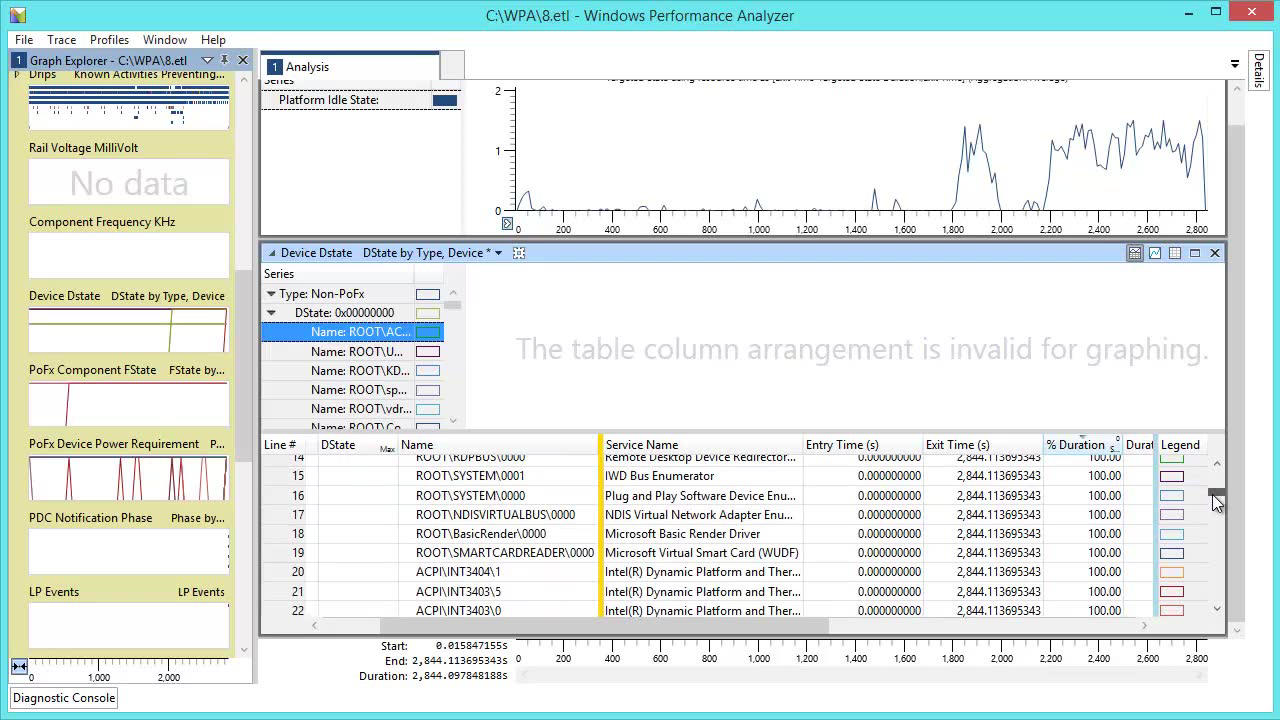Show table only display mode
The width and height of the screenshot is (1280, 720).
point(1175,253)
